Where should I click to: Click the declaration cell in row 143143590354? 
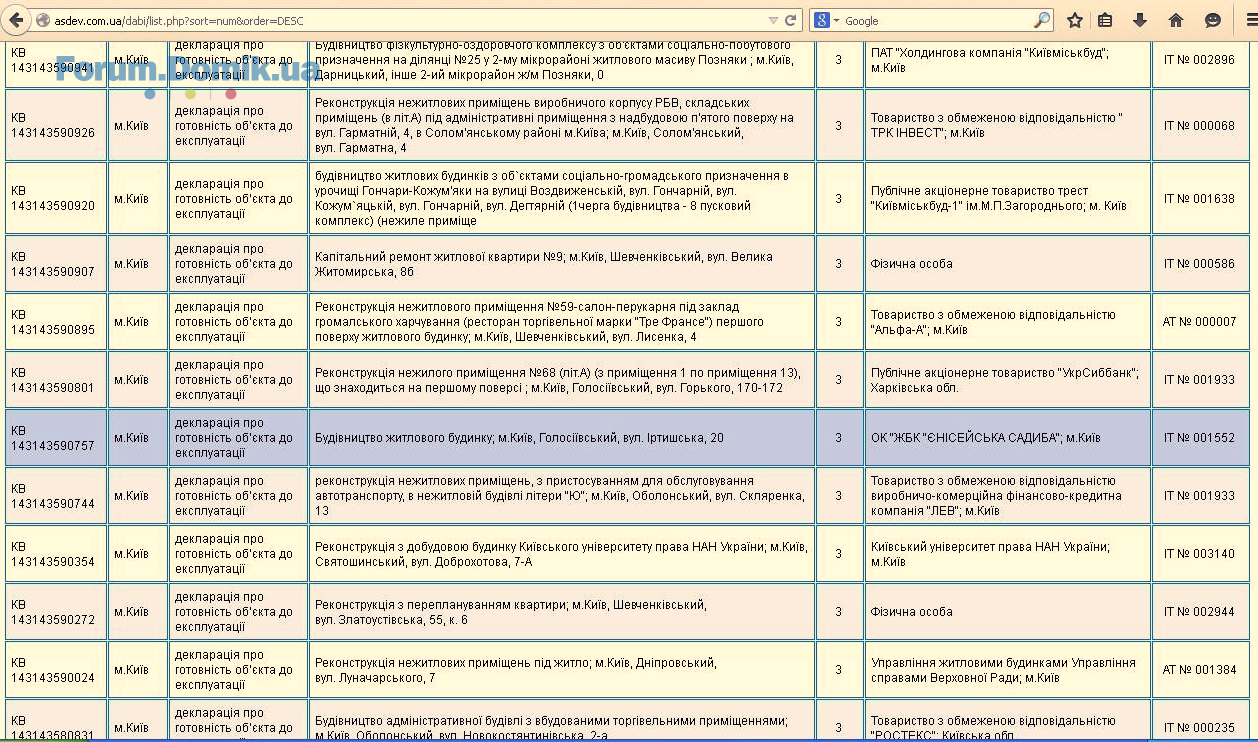pos(239,554)
